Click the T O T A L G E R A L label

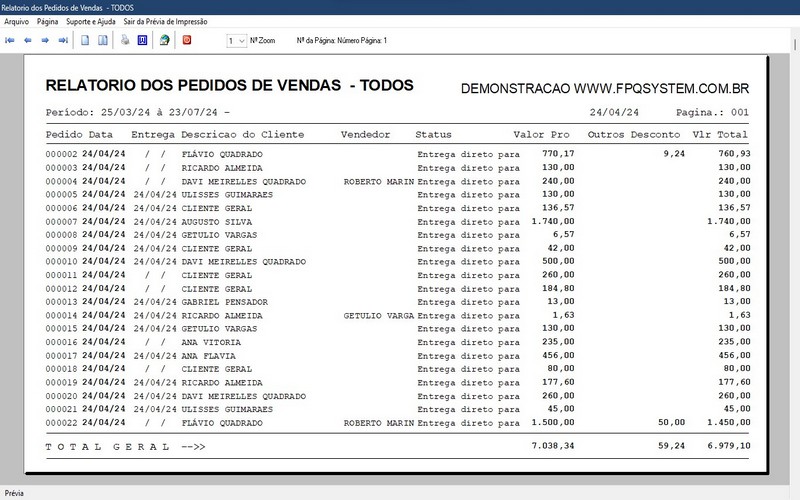pos(107,447)
